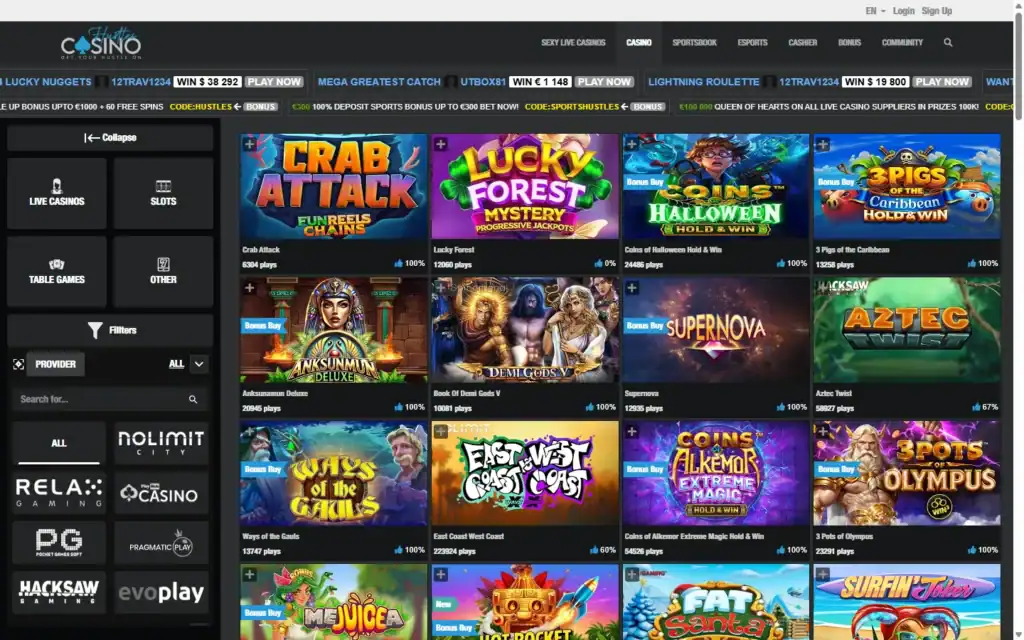The height and width of the screenshot is (640, 1024).
Task: Click BONUS button next to CODE:HUSTLES
Action: click(x=260, y=106)
